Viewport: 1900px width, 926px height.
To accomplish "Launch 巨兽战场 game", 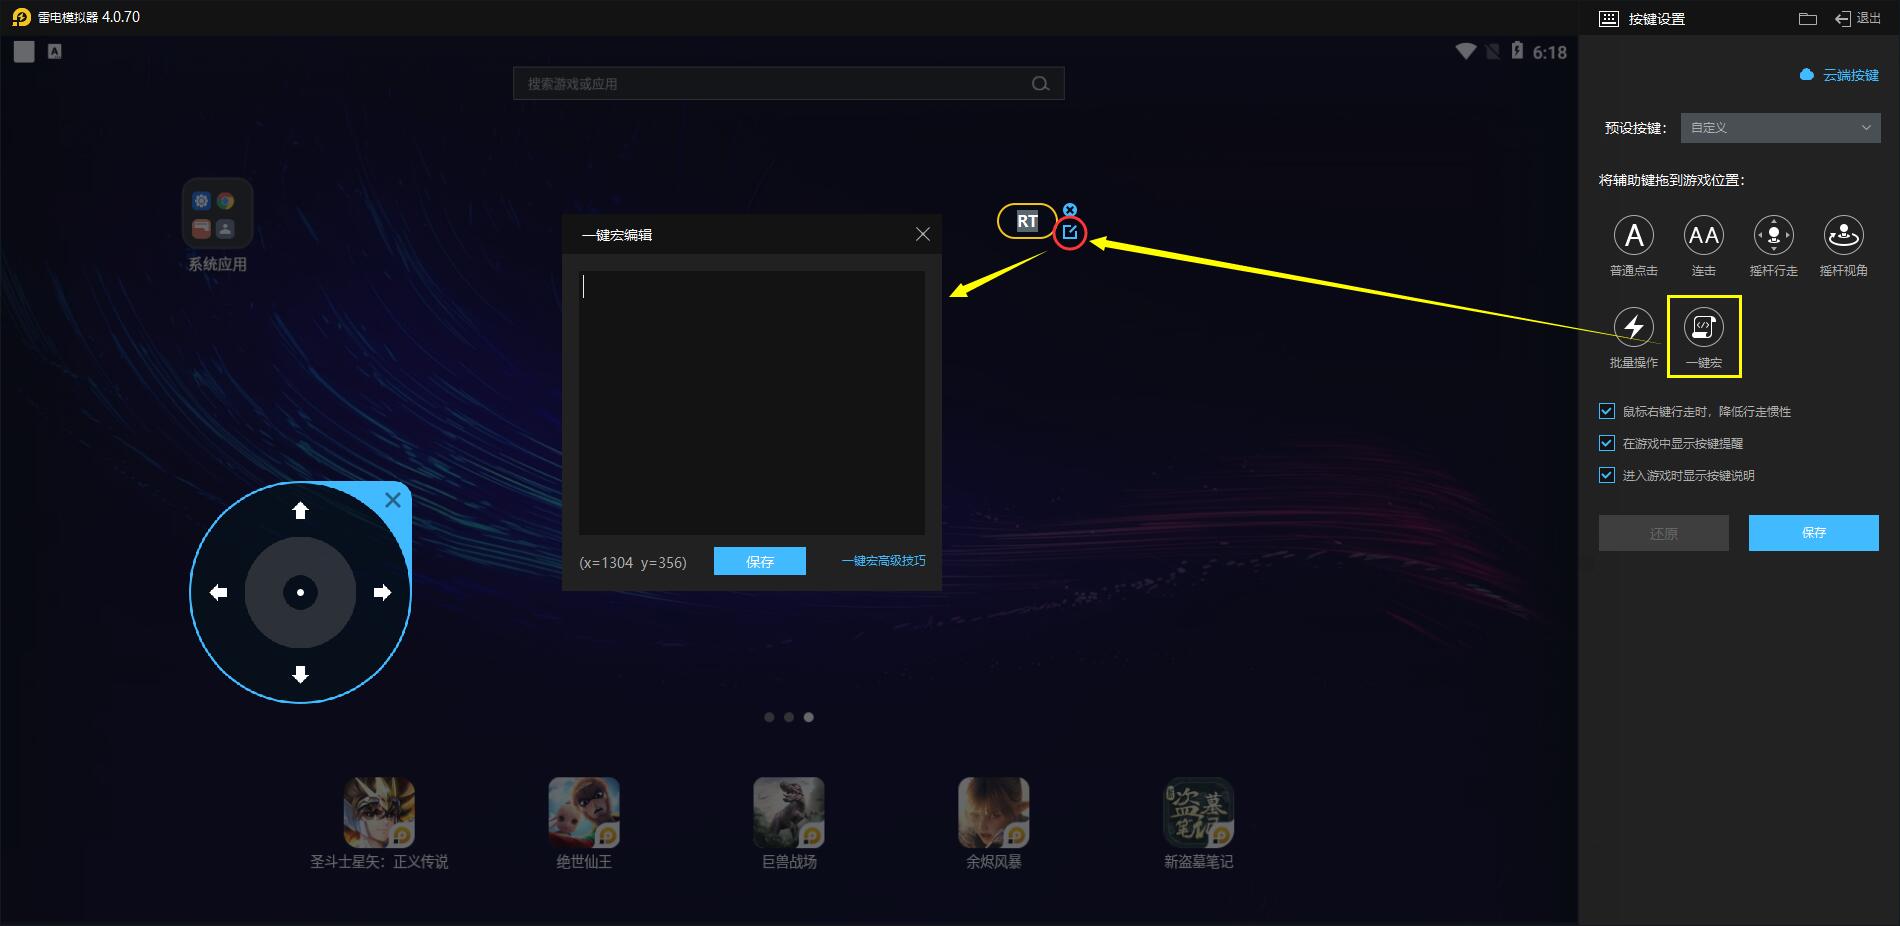I will 789,813.
